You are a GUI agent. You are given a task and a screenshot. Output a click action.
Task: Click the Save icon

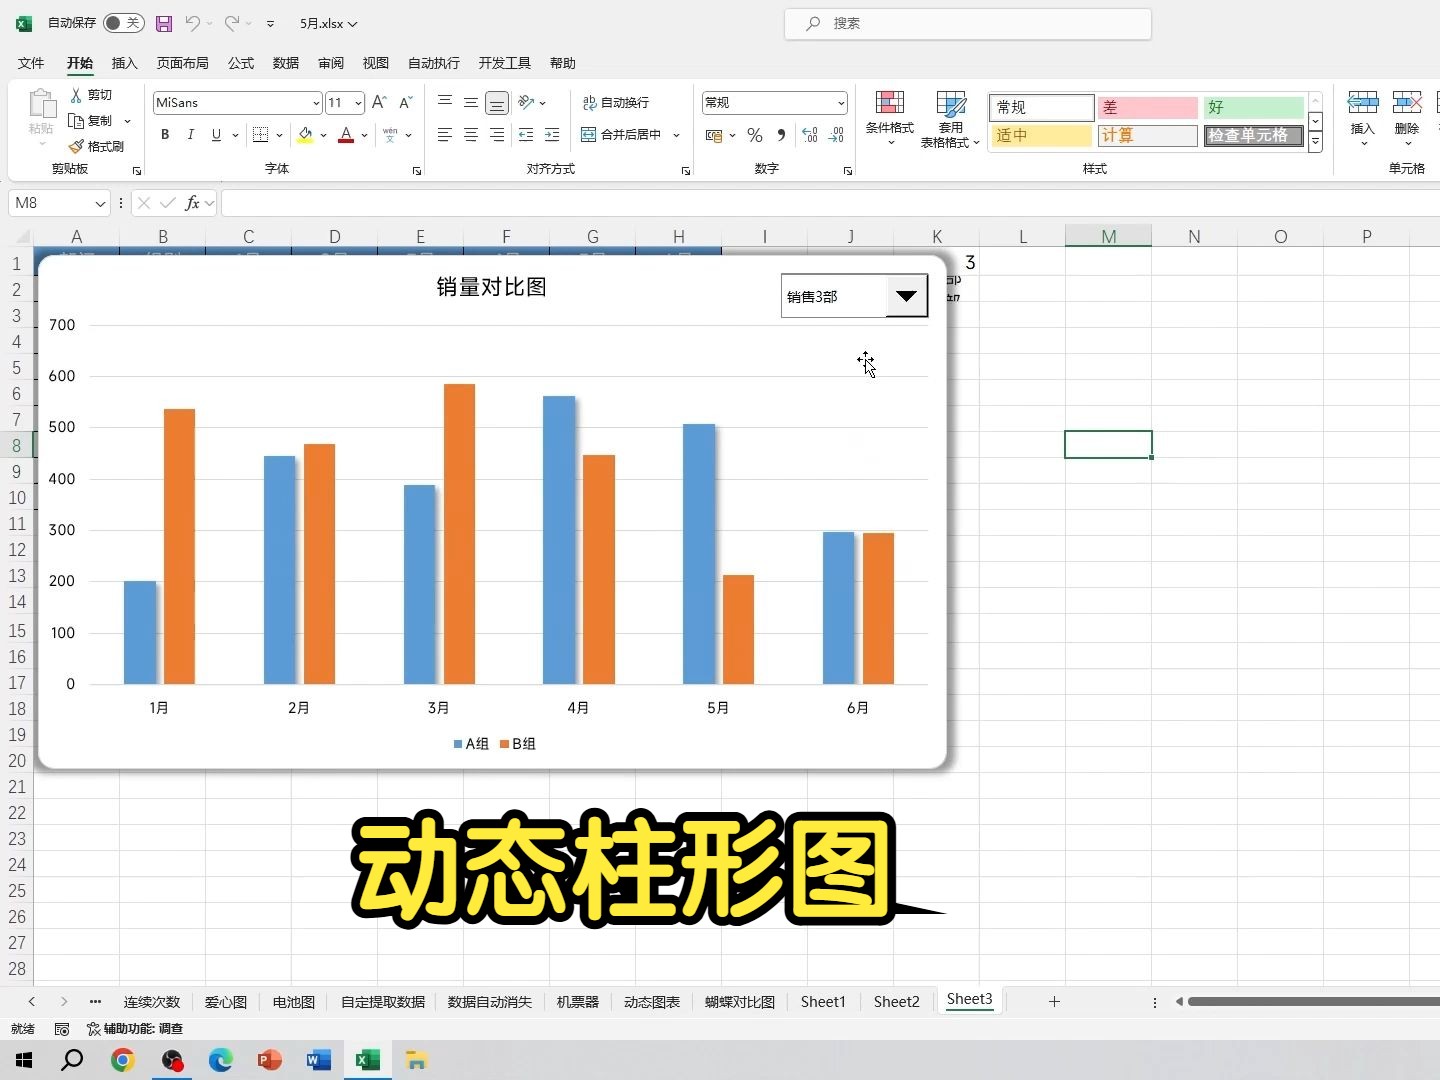(163, 23)
